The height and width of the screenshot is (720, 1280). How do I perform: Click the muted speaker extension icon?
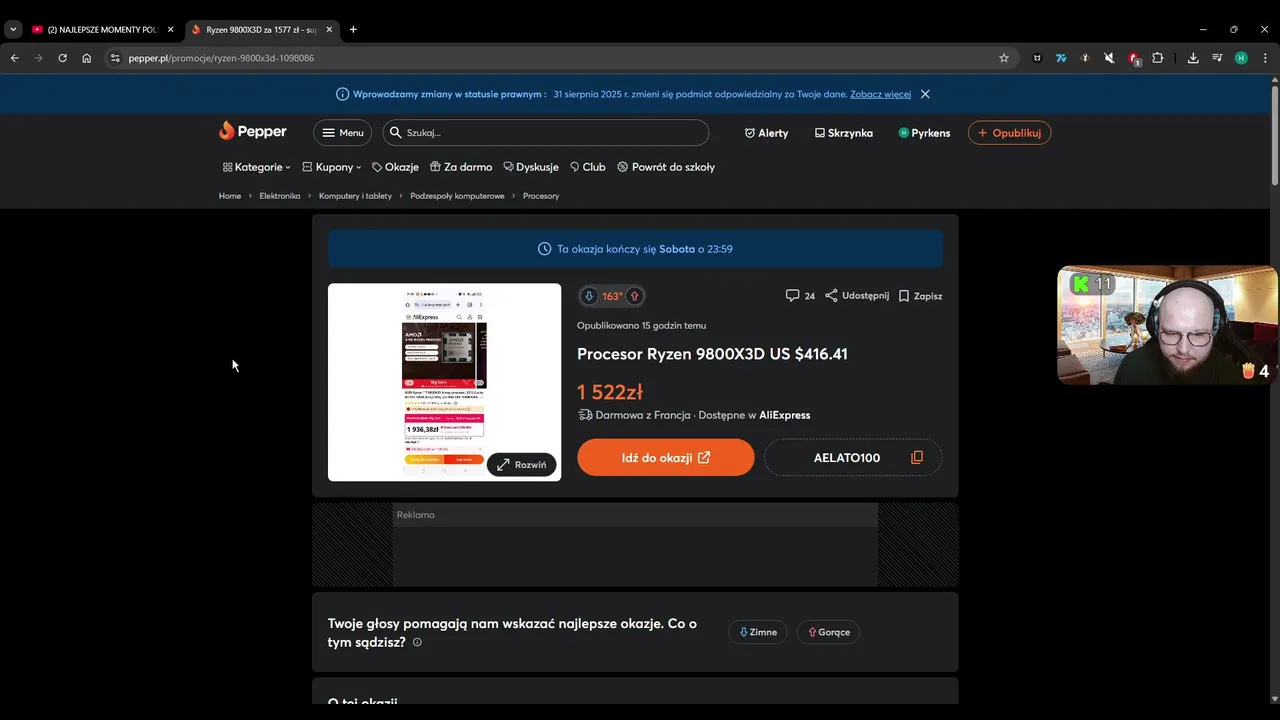(x=1109, y=58)
